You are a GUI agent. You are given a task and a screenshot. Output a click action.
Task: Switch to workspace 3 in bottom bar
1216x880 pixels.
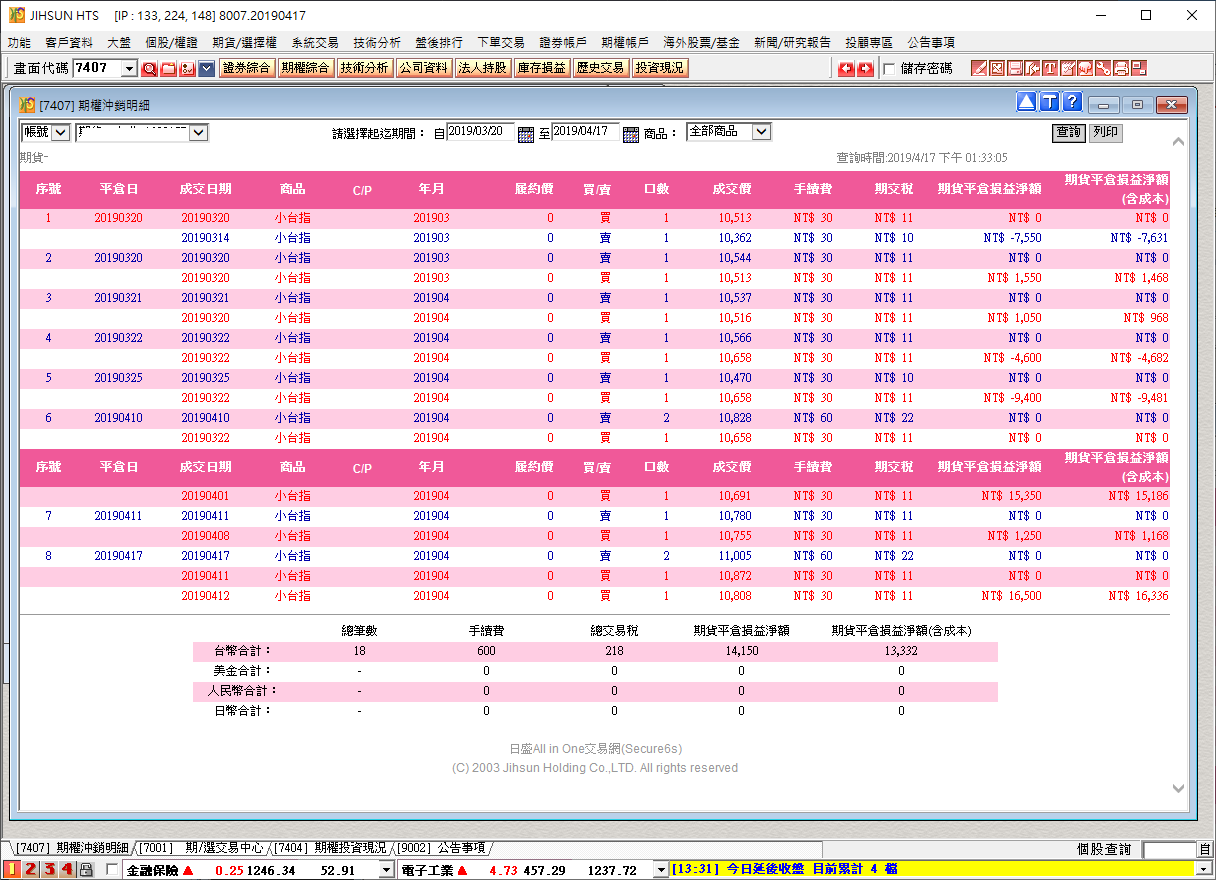[x=49, y=870]
